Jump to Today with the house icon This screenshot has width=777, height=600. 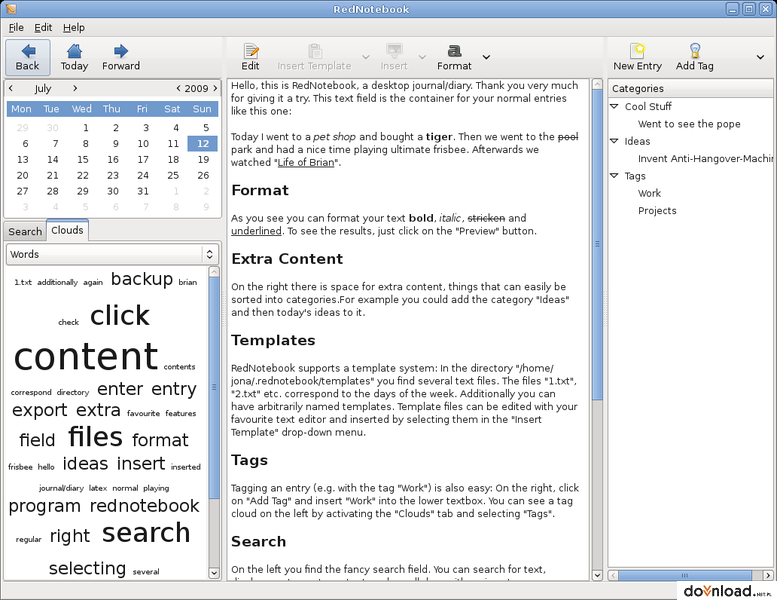(x=74, y=57)
